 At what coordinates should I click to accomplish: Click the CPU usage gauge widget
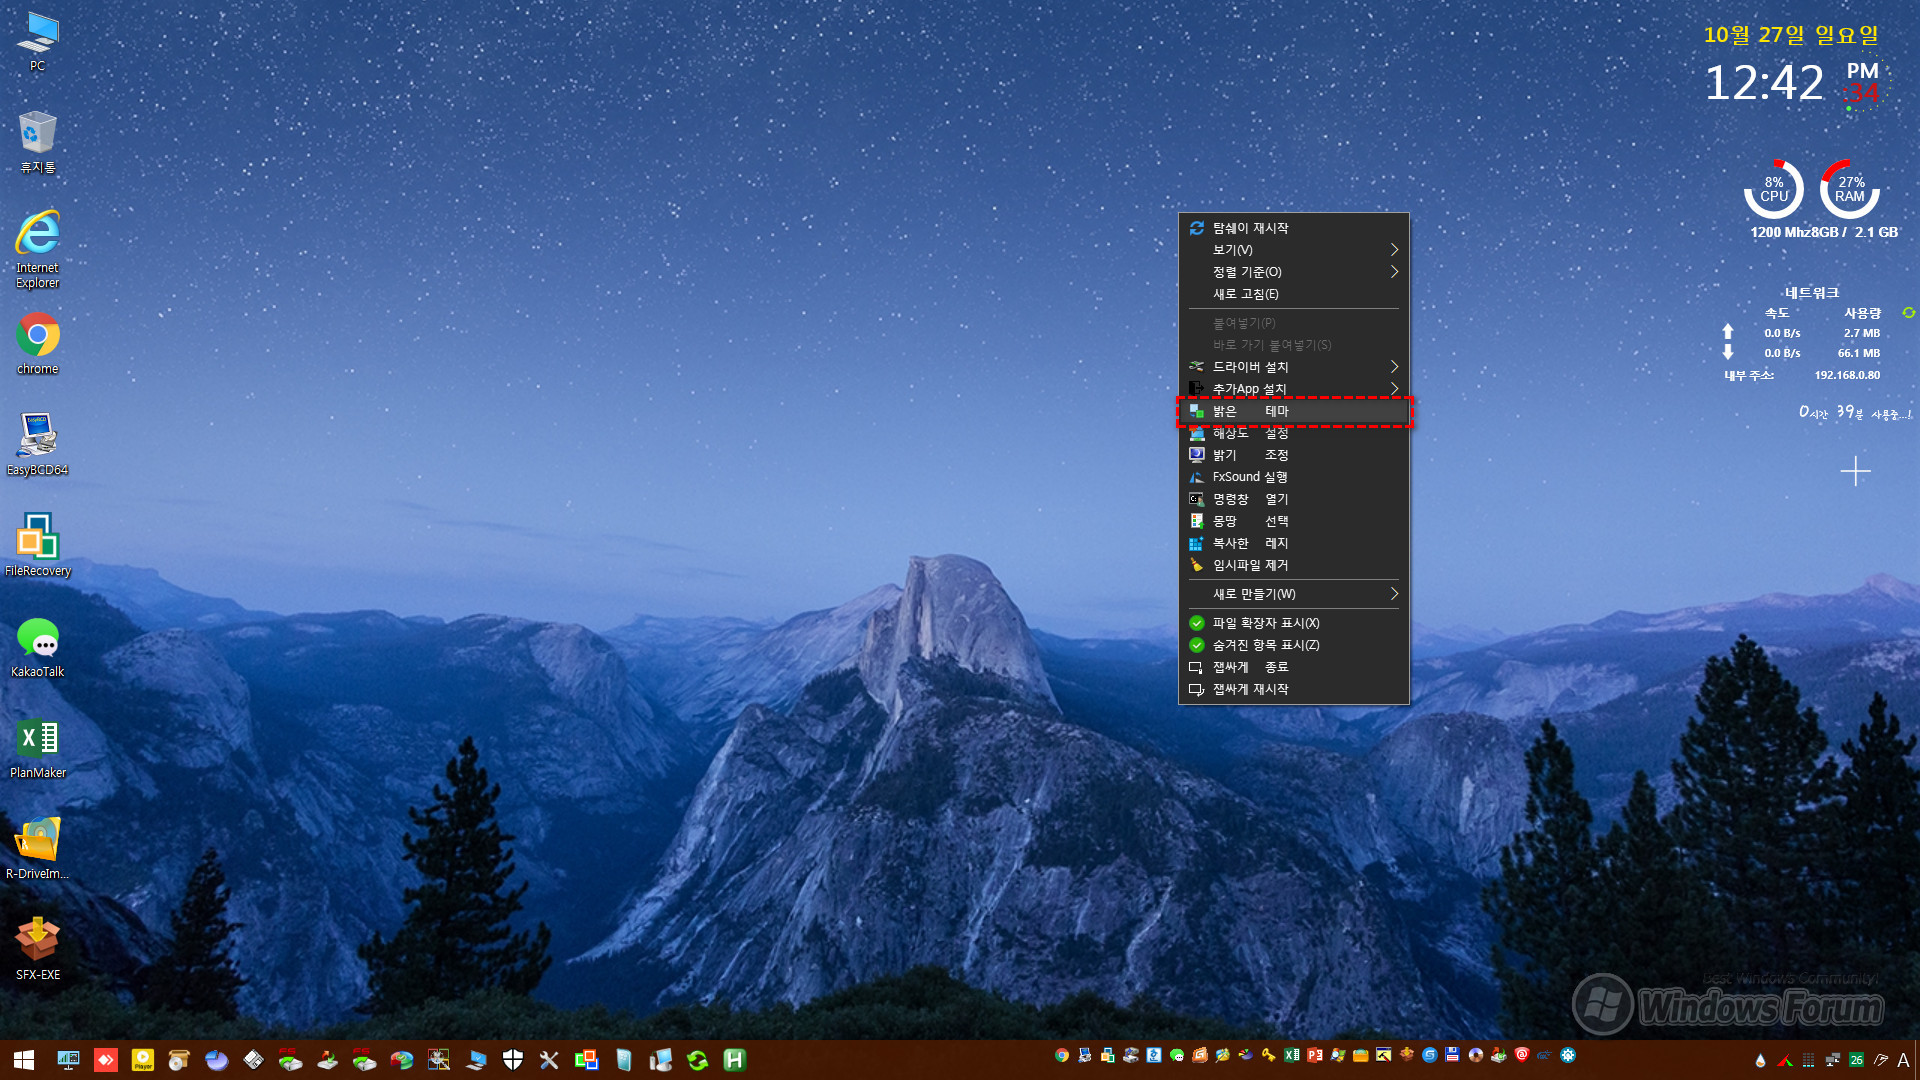point(1774,189)
